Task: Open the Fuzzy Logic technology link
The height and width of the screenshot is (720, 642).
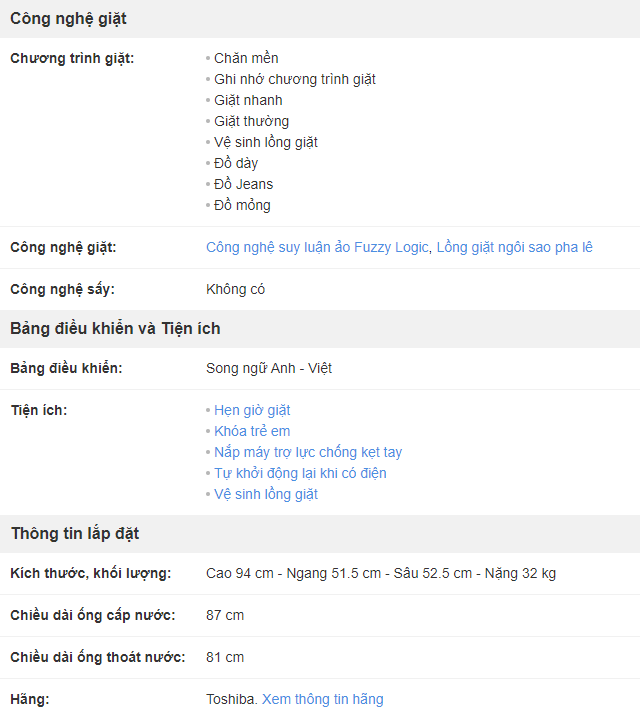Action: click(317, 247)
